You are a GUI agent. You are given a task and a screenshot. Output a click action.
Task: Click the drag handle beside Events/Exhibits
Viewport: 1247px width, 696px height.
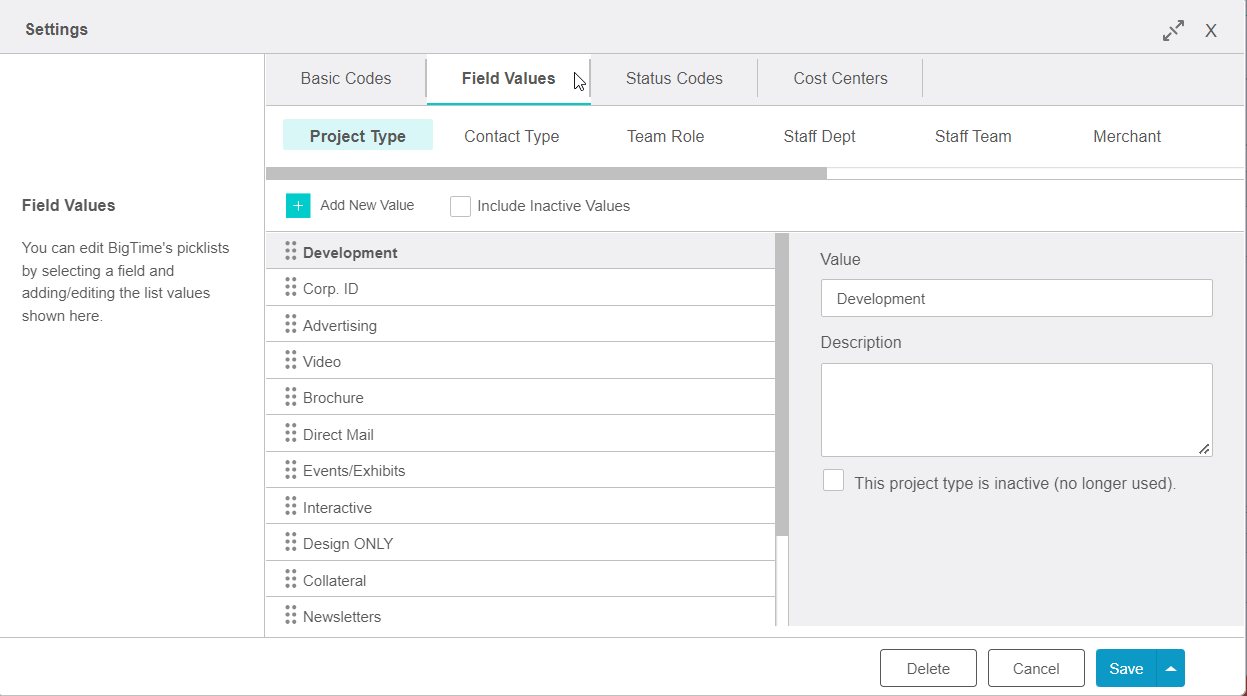tap(291, 469)
